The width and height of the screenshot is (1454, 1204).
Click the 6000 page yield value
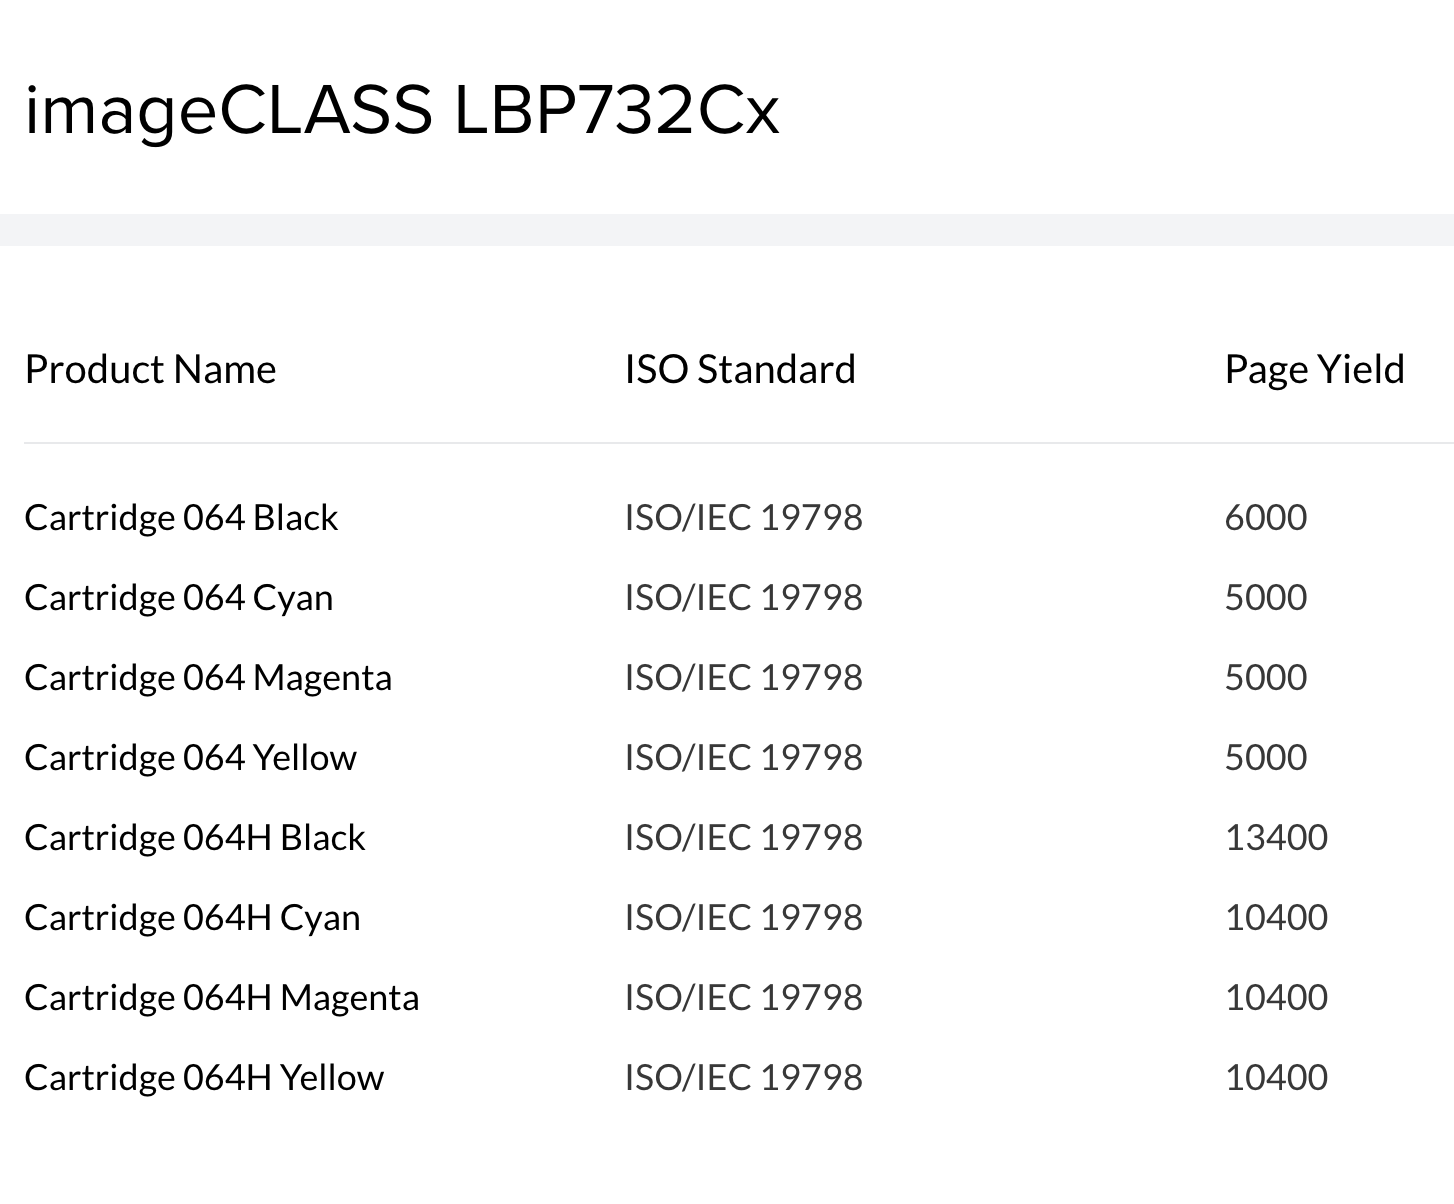[x=1266, y=517]
